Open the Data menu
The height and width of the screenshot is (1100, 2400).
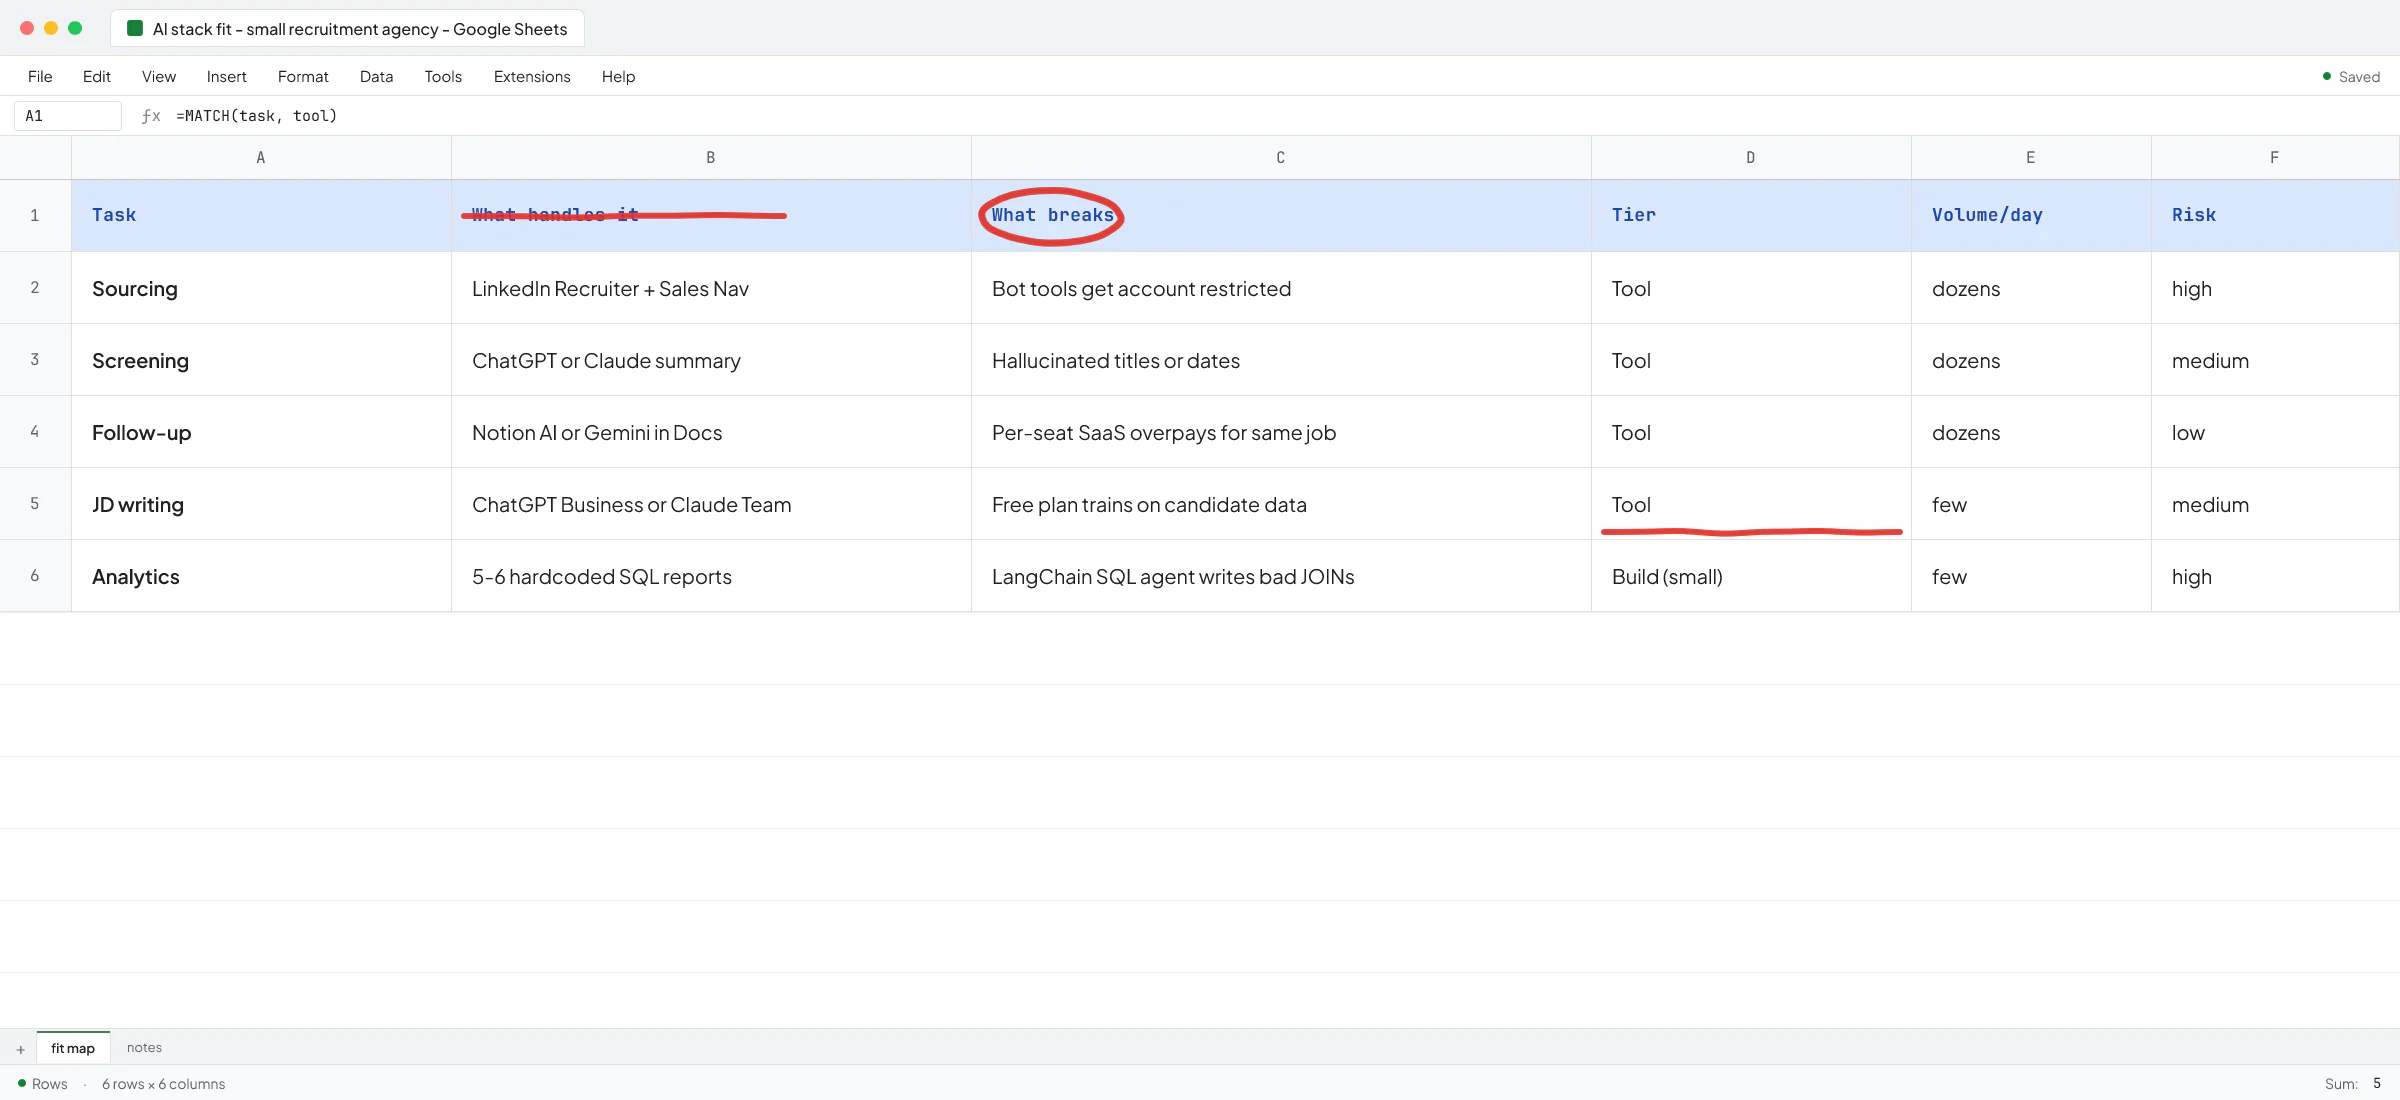pos(376,77)
